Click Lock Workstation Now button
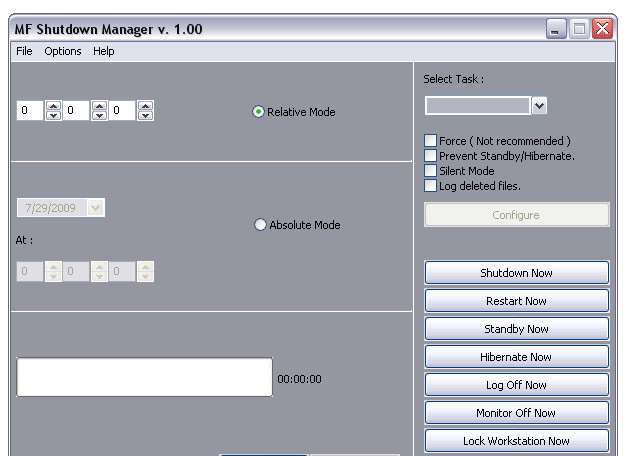 tap(516, 441)
